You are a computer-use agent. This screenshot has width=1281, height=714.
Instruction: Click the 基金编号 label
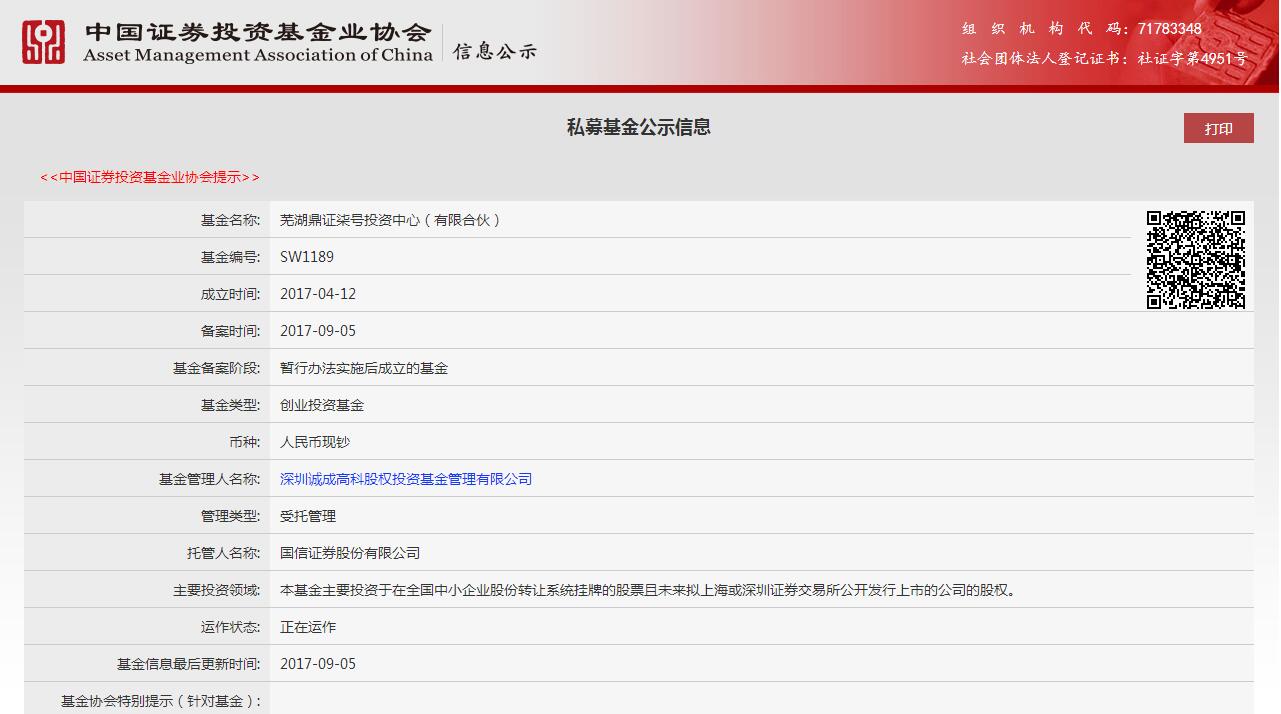point(230,257)
